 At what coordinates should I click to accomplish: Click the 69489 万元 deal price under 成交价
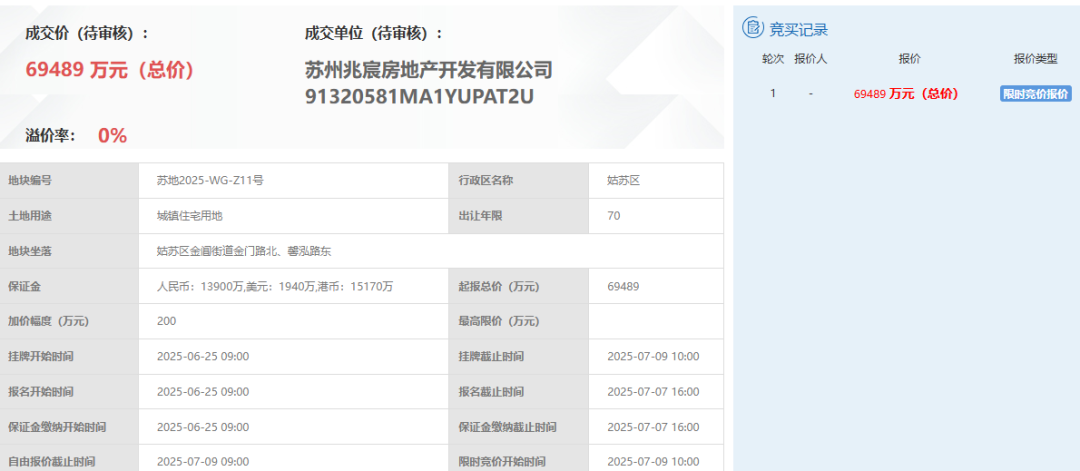click(110, 70)
